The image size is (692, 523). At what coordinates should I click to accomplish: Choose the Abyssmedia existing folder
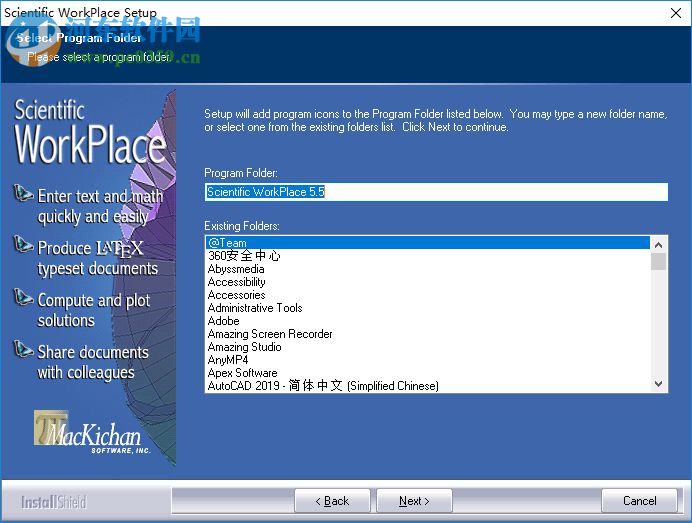pyautogui.click(x=427, y=269)
